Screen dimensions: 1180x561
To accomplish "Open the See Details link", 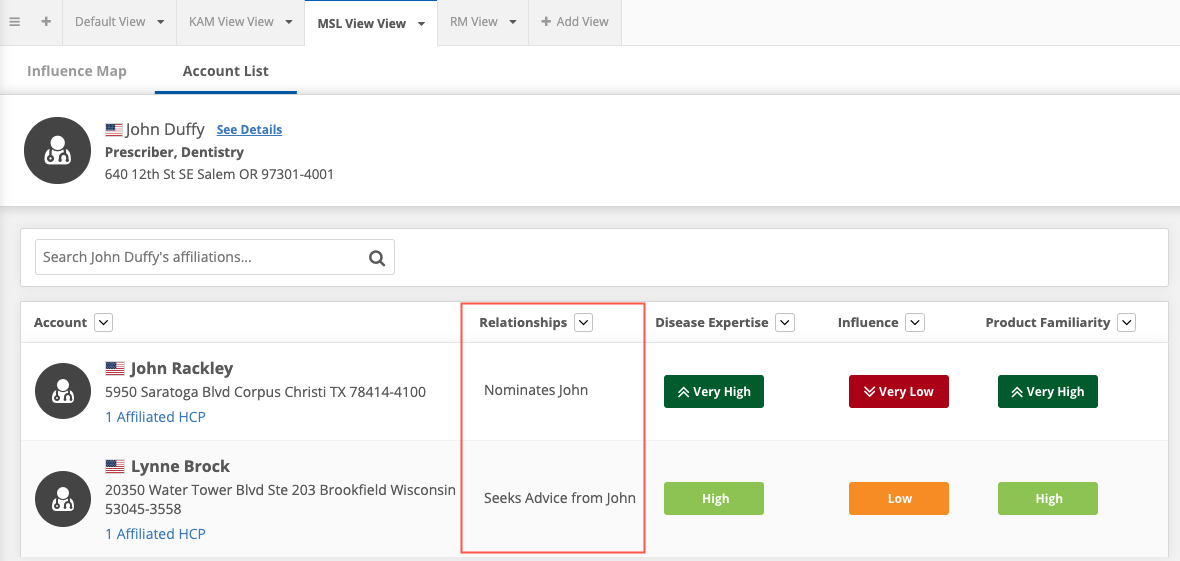I will pos(249,130).
